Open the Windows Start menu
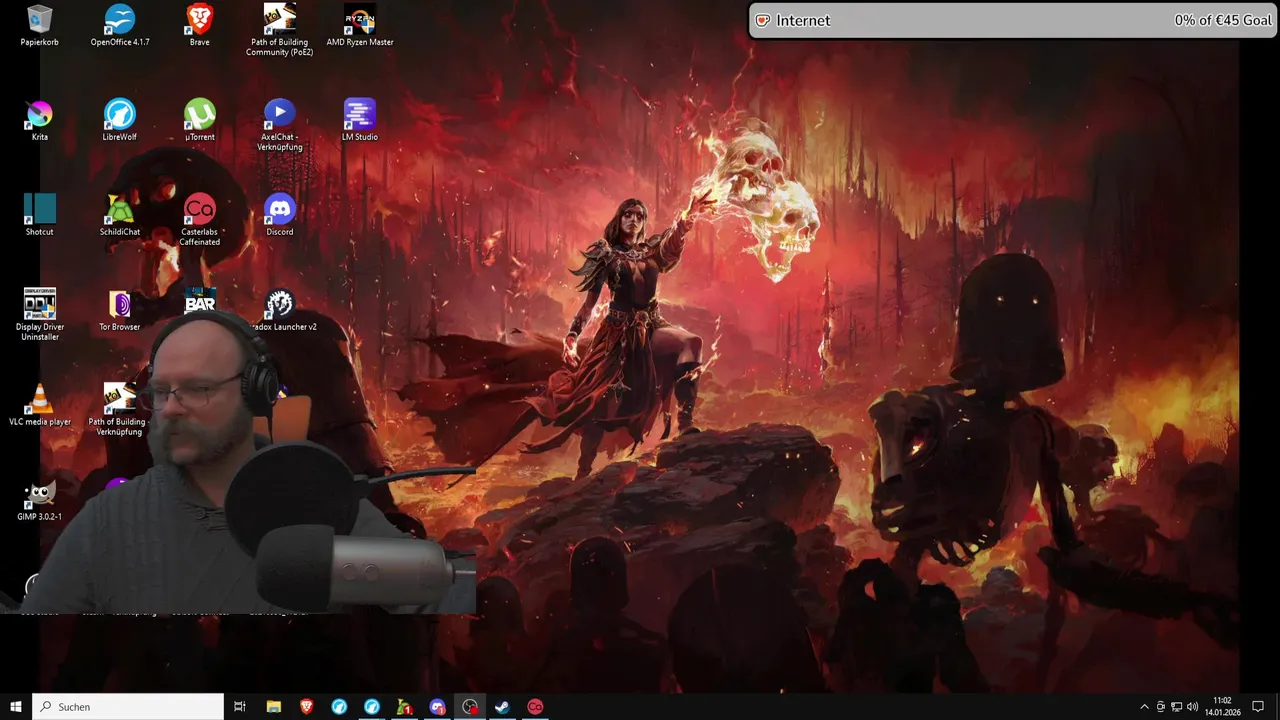This screenshot has height=720, width=1280. point(15,707)
